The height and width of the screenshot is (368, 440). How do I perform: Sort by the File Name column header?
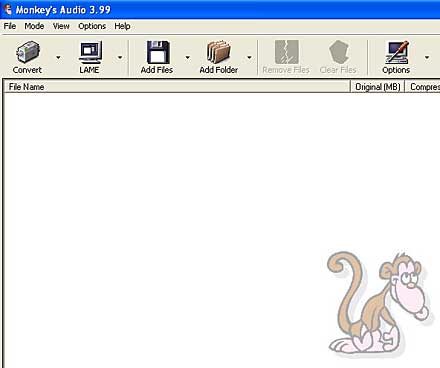177,87
